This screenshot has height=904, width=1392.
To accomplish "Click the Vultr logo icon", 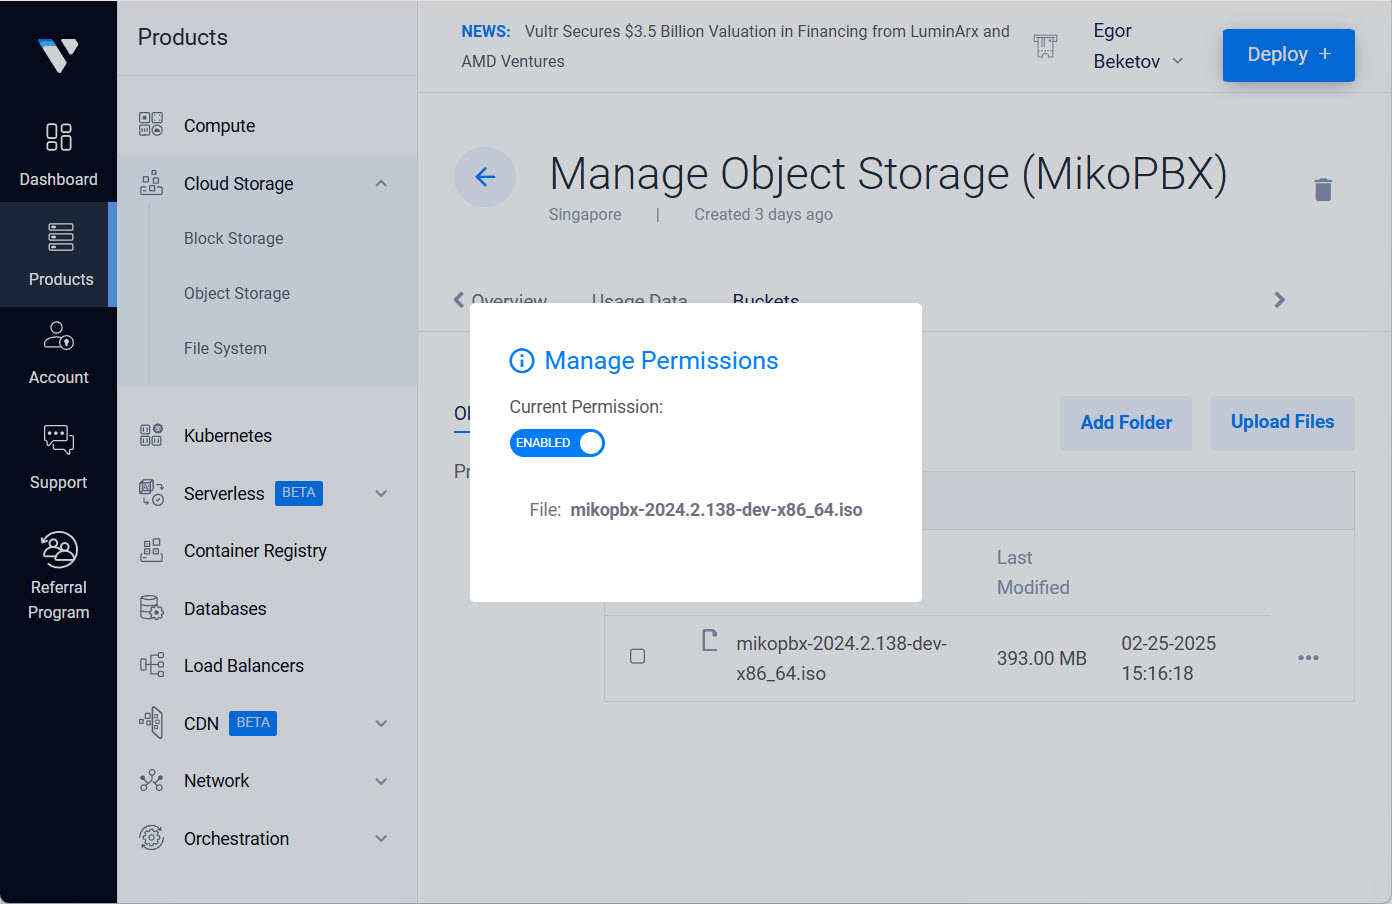I will coord(58,55).
